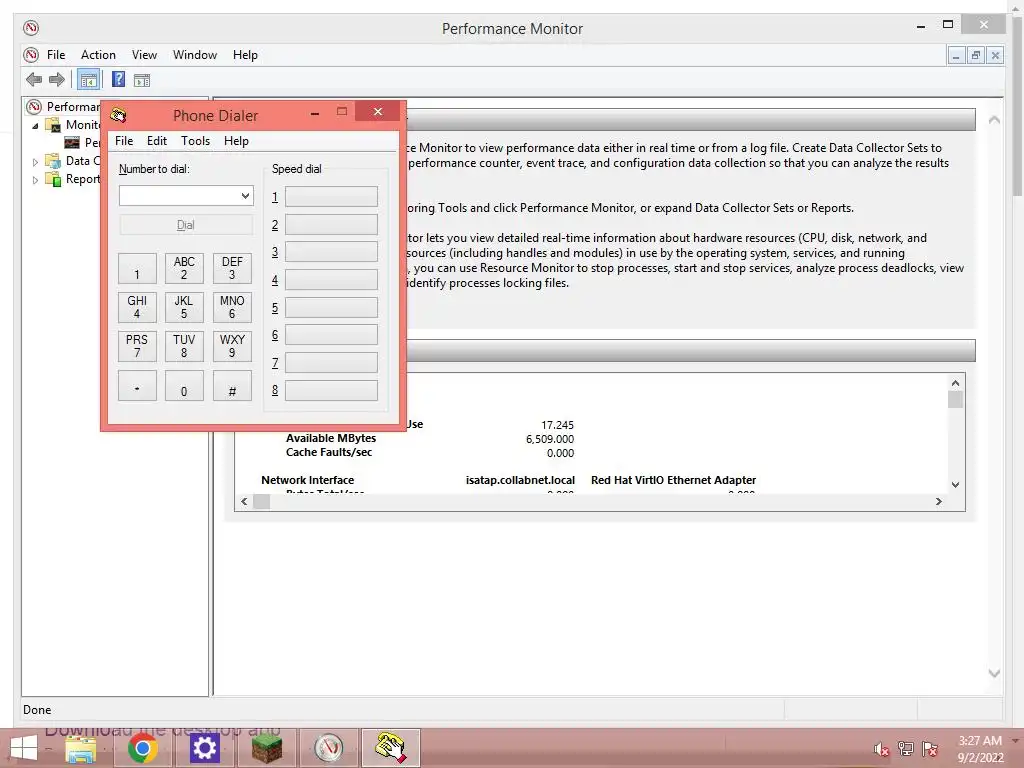Open Window menu in Performance Monitor
This screenshot has width=1024, height=768.
pos(195,55)
